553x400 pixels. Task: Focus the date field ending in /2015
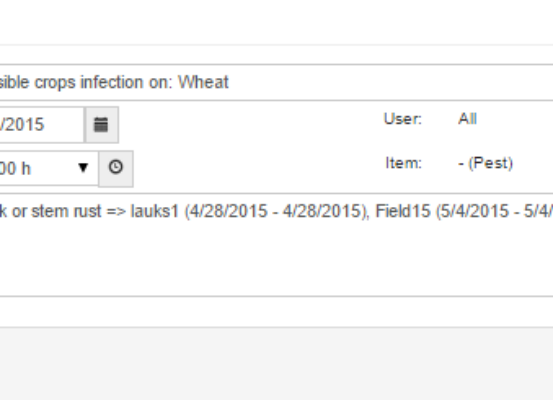click(x=42, y=125)
